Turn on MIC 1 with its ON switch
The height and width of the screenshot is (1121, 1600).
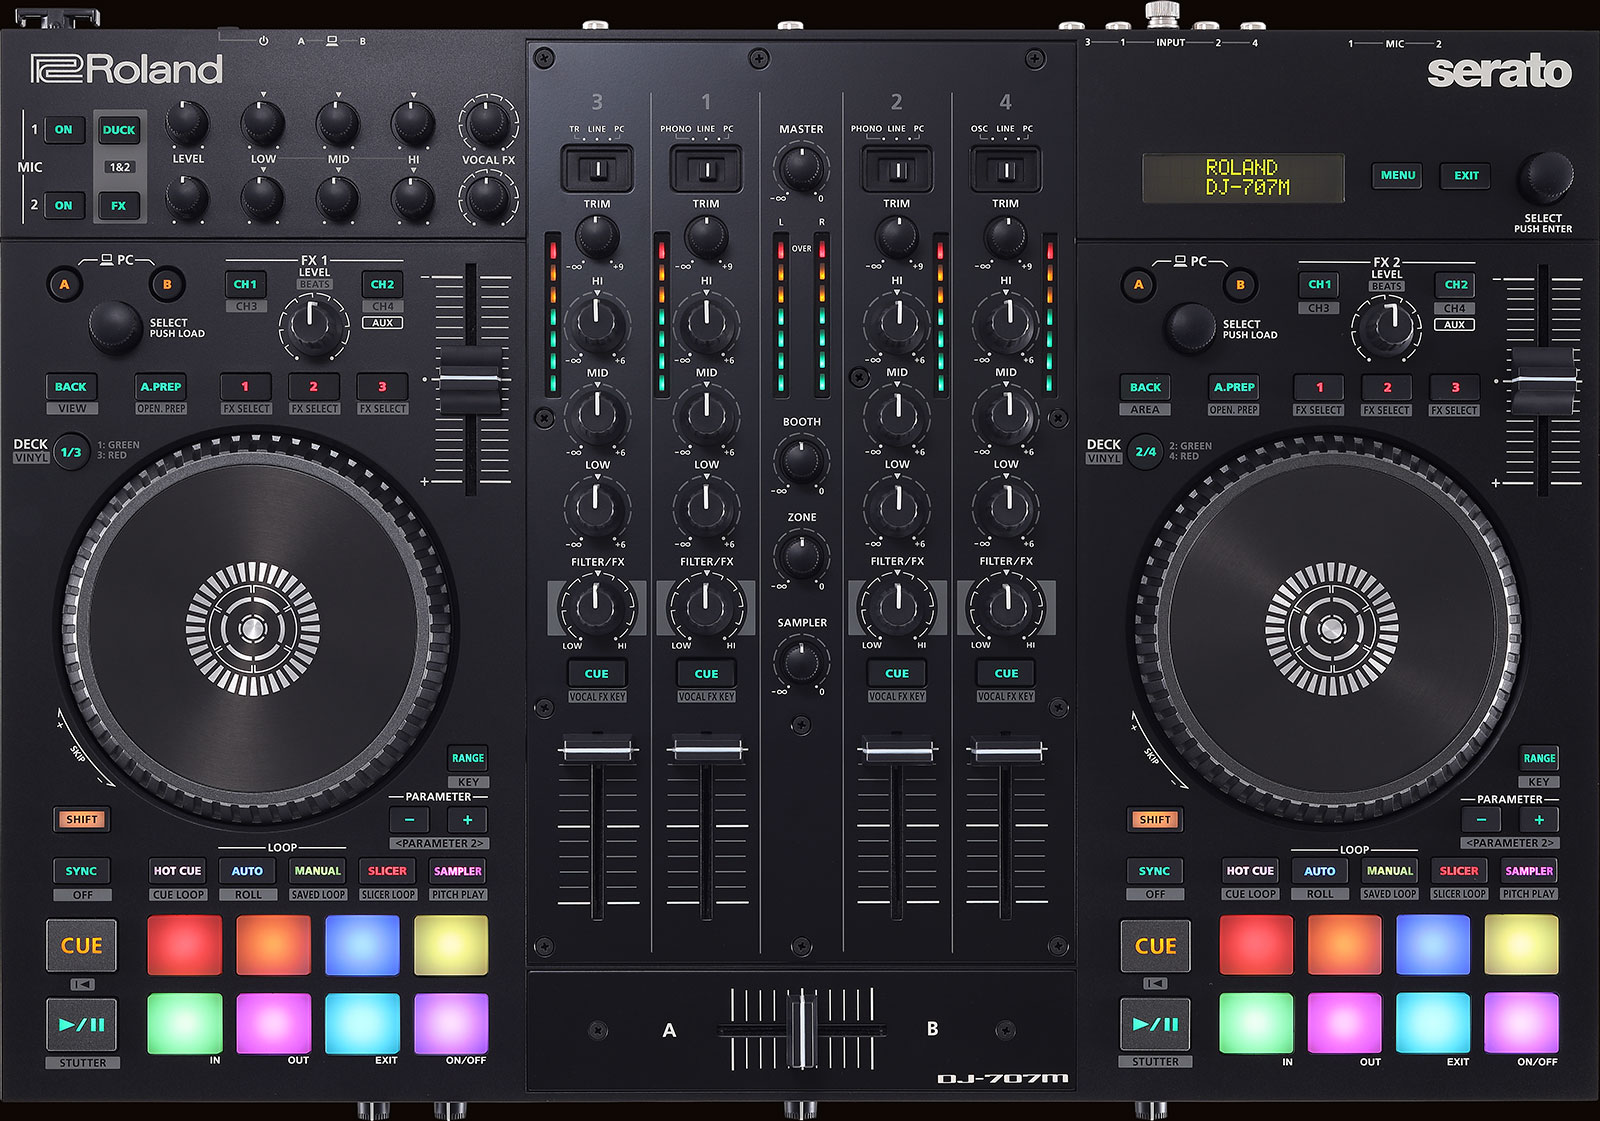pos(64,130)
